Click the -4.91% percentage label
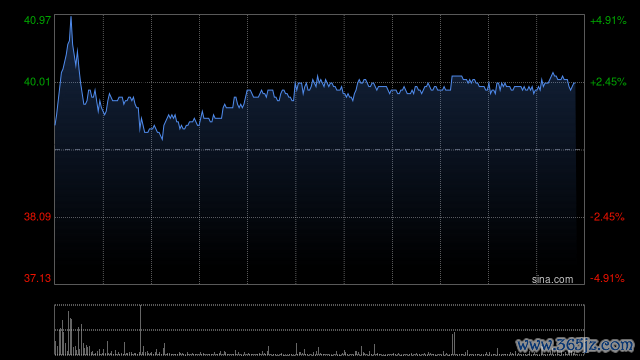The width and height of the screenshot is (640, 360). (607, 278)
